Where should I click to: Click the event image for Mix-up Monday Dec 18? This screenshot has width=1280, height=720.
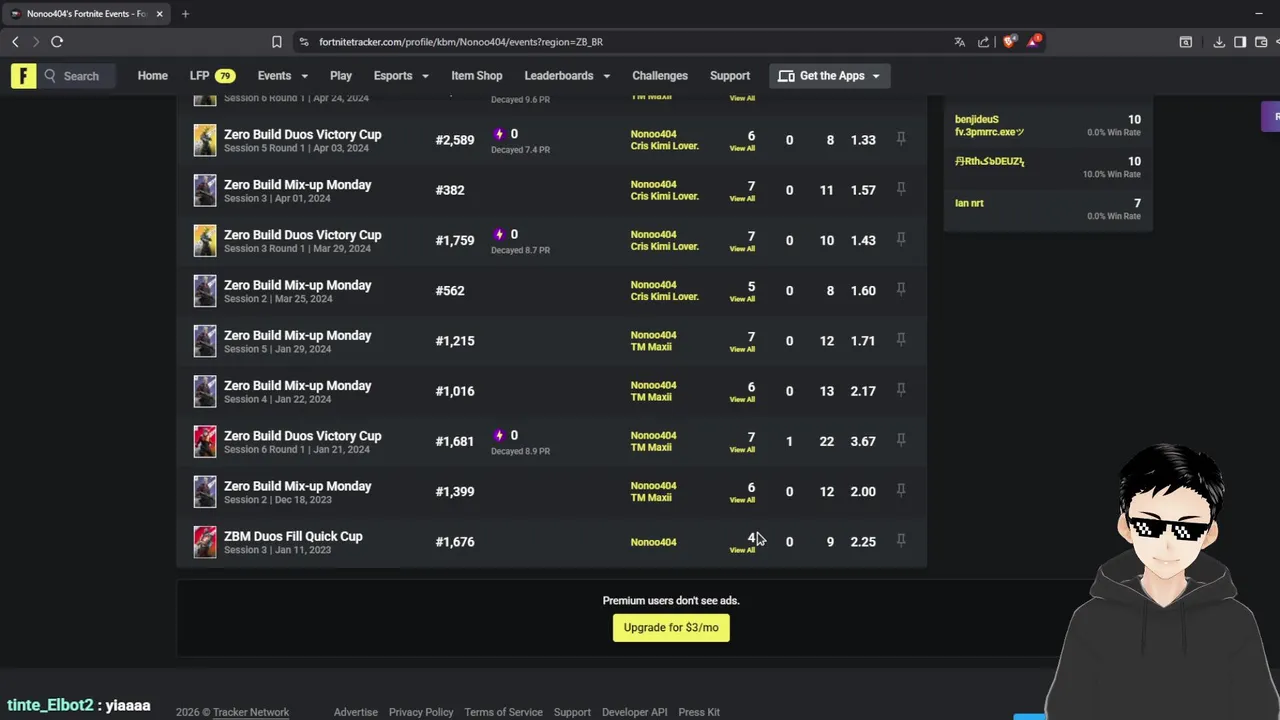tap(205, 491)
